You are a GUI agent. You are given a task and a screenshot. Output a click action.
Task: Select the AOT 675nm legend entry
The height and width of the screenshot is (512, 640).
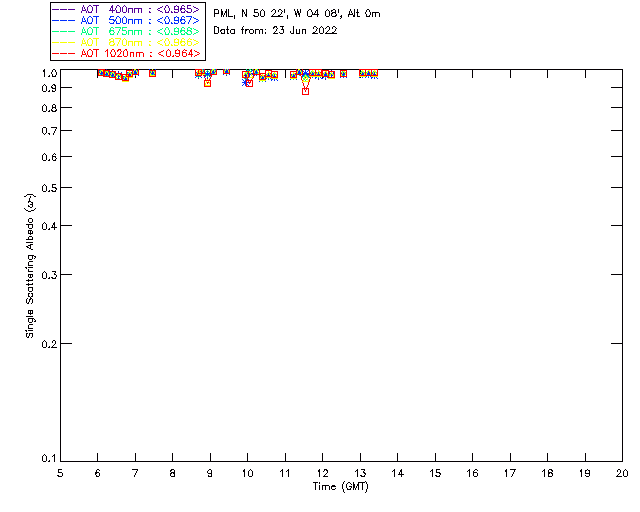pyautogui.click(x=126, y=31)
